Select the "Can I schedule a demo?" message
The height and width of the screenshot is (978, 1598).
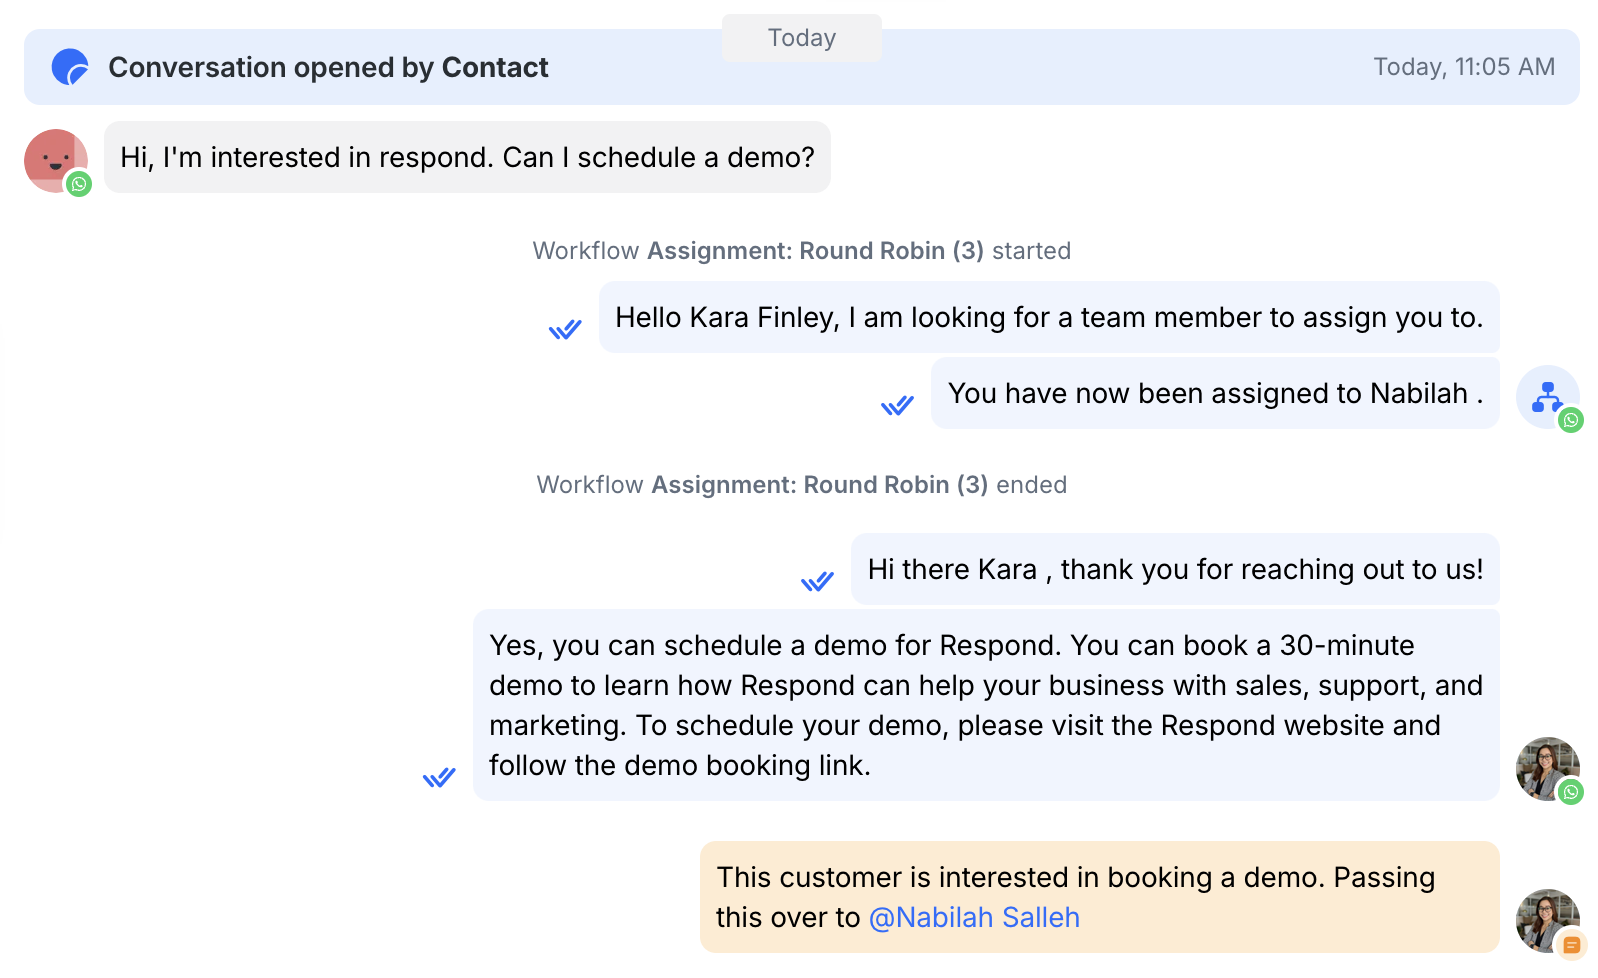[467, 157]
